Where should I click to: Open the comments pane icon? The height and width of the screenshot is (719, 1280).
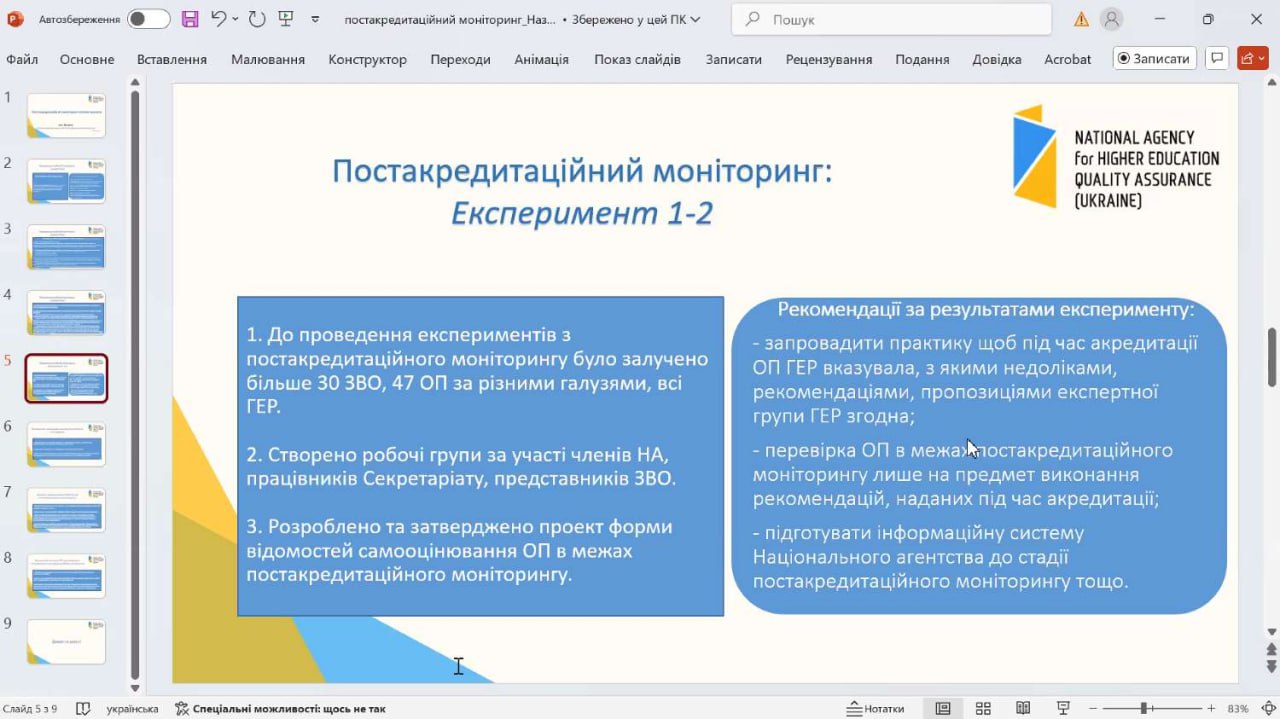1216,59
